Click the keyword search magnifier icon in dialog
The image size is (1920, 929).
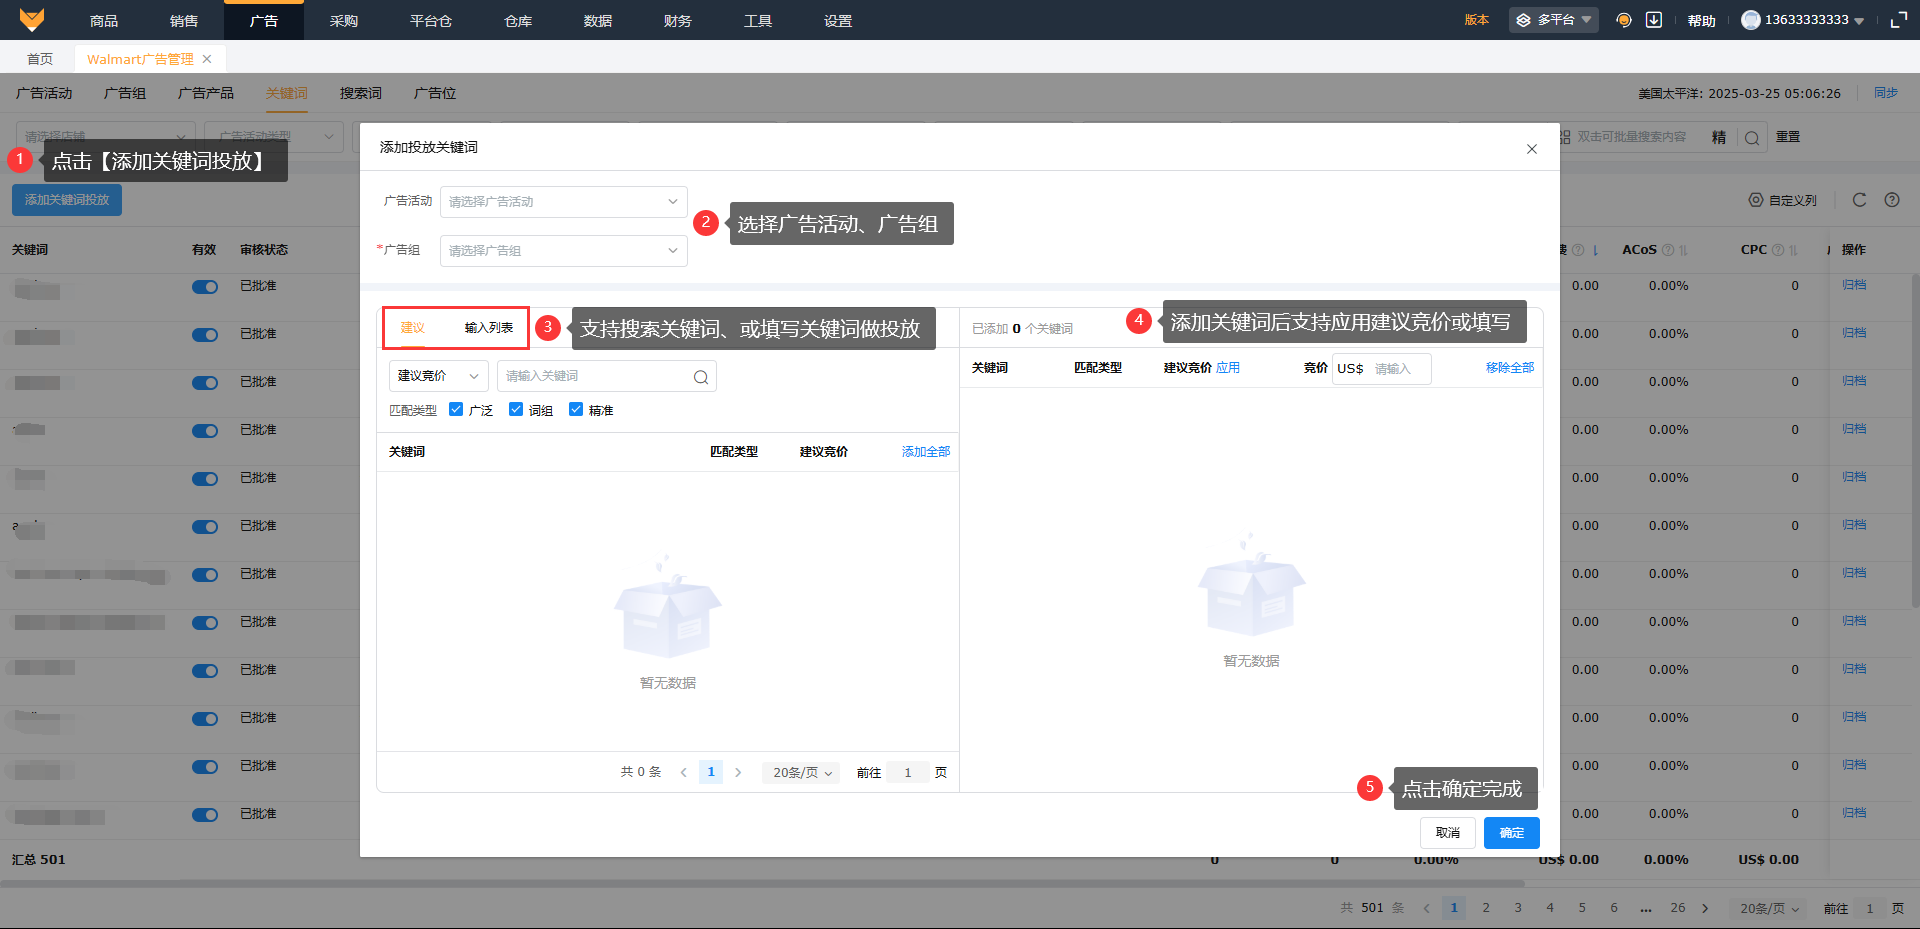tap(701, 377)
